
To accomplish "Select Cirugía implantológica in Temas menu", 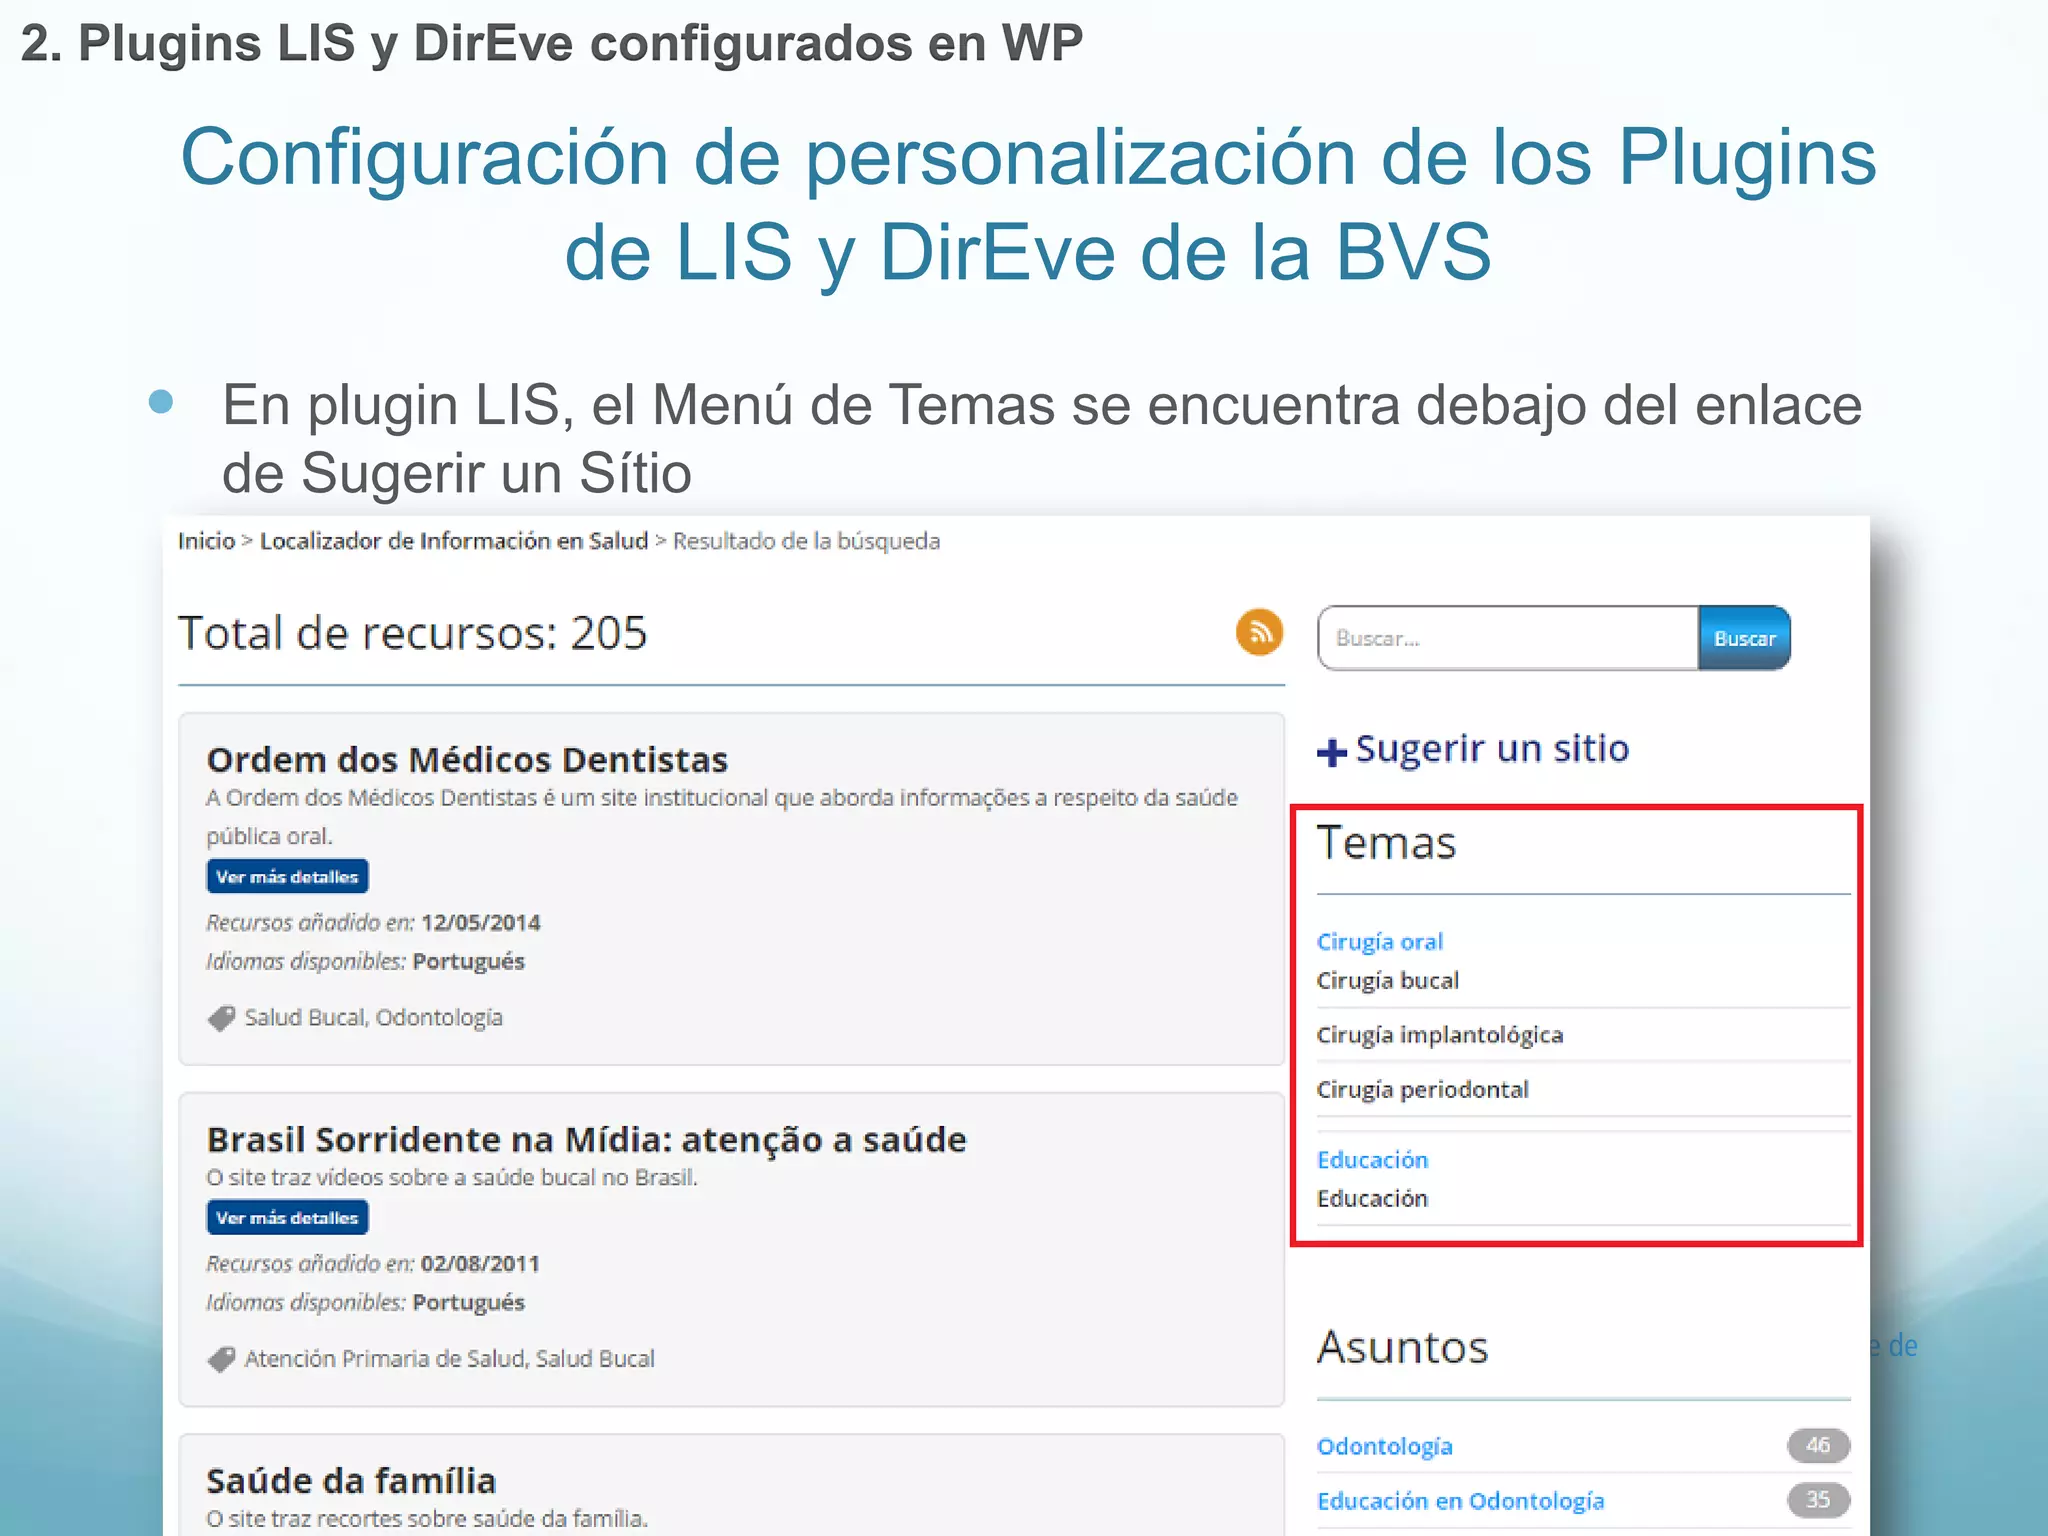I will pos(1439,1035).
